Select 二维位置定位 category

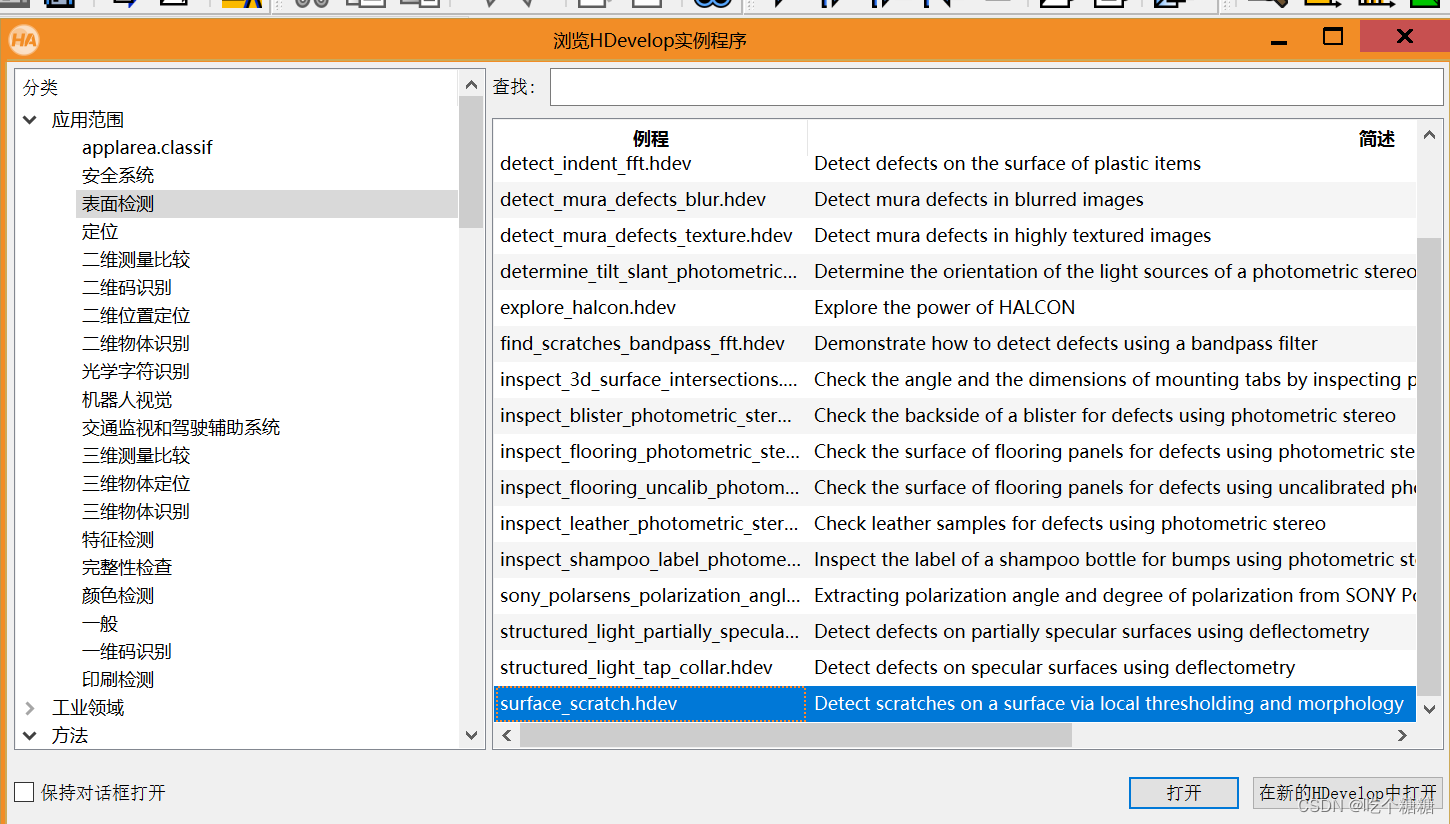pyautogui.click(x=136, y=316)
